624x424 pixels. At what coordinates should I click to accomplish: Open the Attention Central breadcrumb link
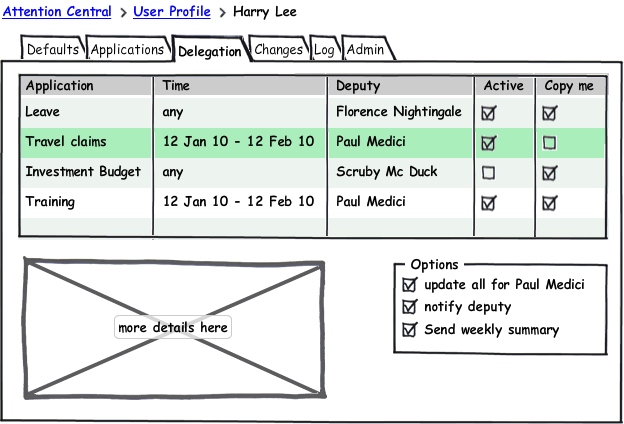58,12
